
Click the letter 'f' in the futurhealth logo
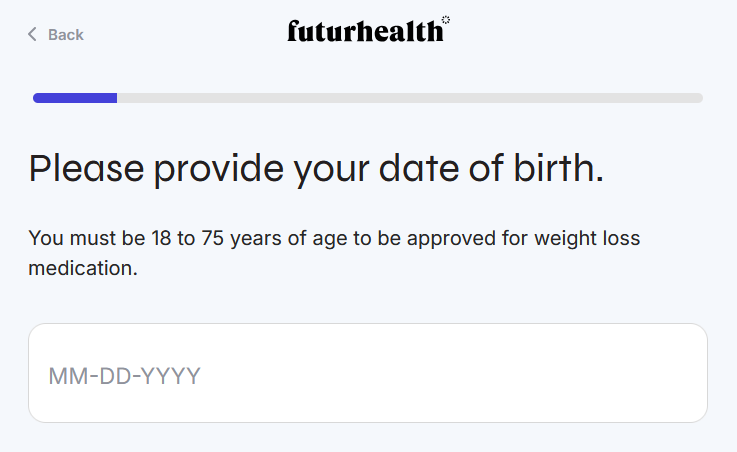pos(293,31)
